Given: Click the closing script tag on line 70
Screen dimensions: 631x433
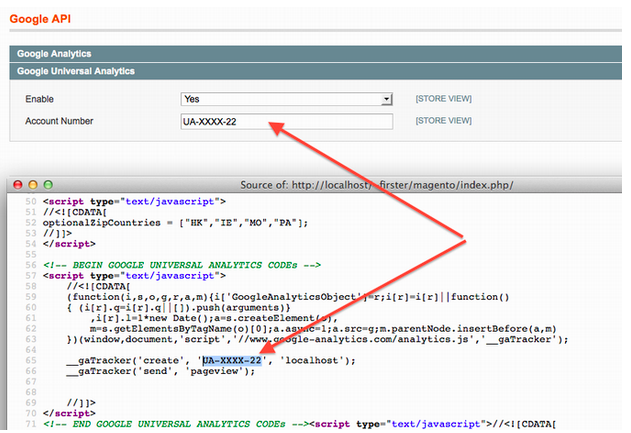Looking at the screenshot, I should (x=69, y=413).
